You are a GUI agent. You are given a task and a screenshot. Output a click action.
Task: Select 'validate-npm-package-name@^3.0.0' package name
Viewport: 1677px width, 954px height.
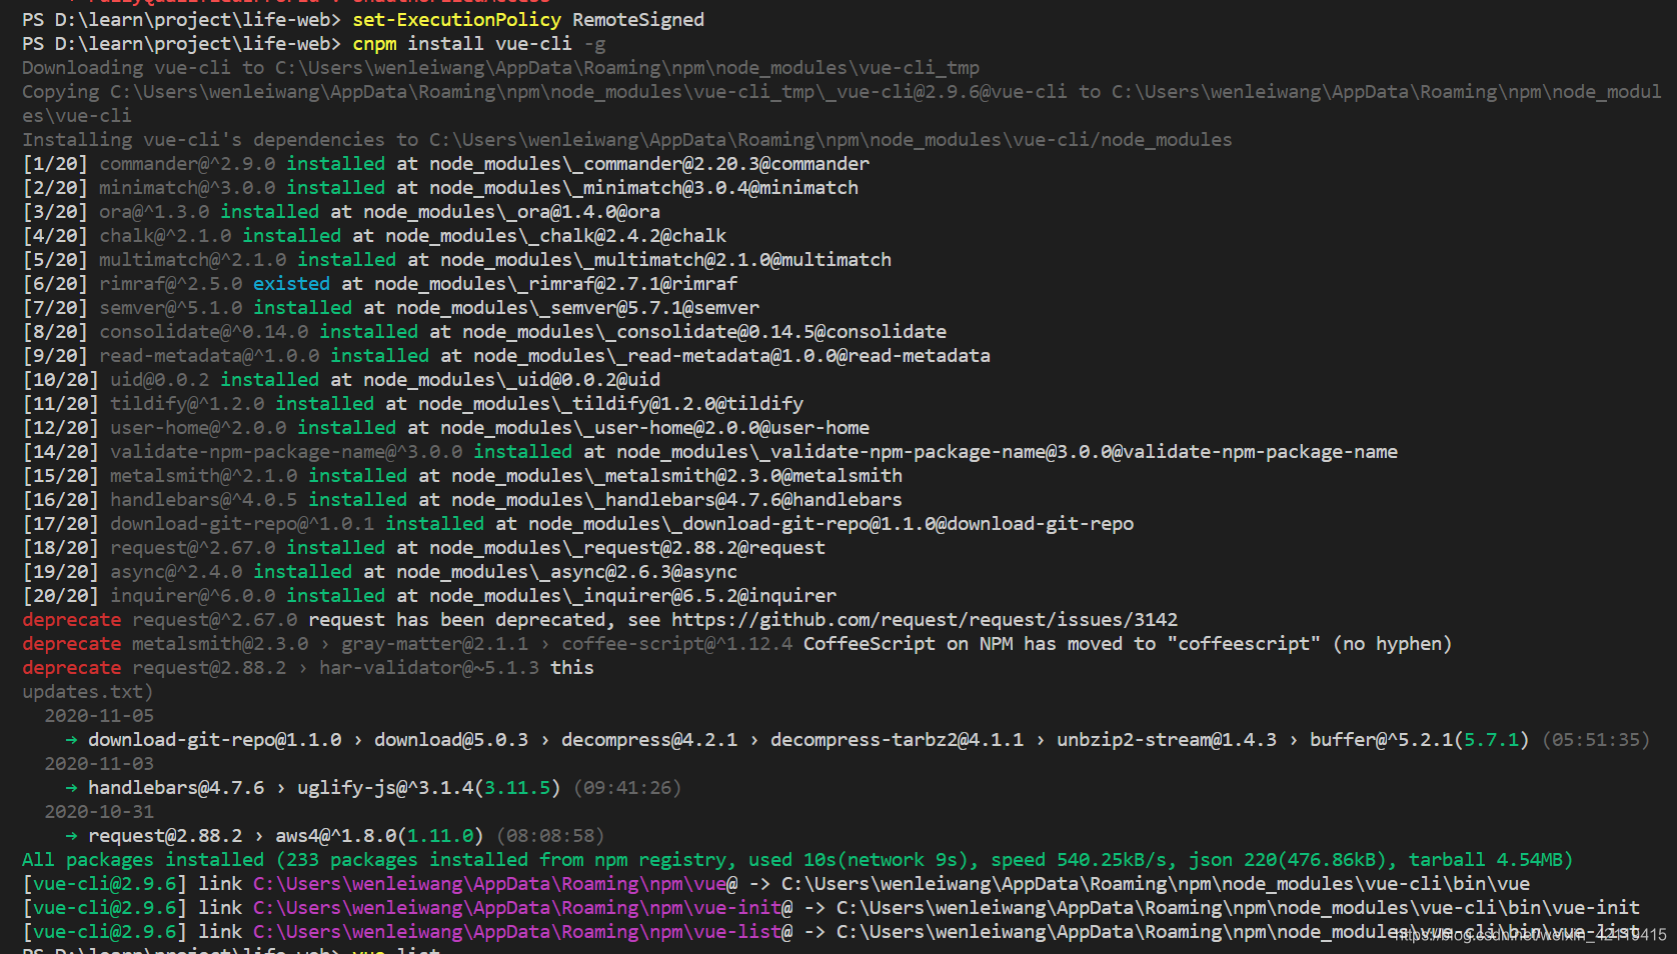click(x=286, y=452)
